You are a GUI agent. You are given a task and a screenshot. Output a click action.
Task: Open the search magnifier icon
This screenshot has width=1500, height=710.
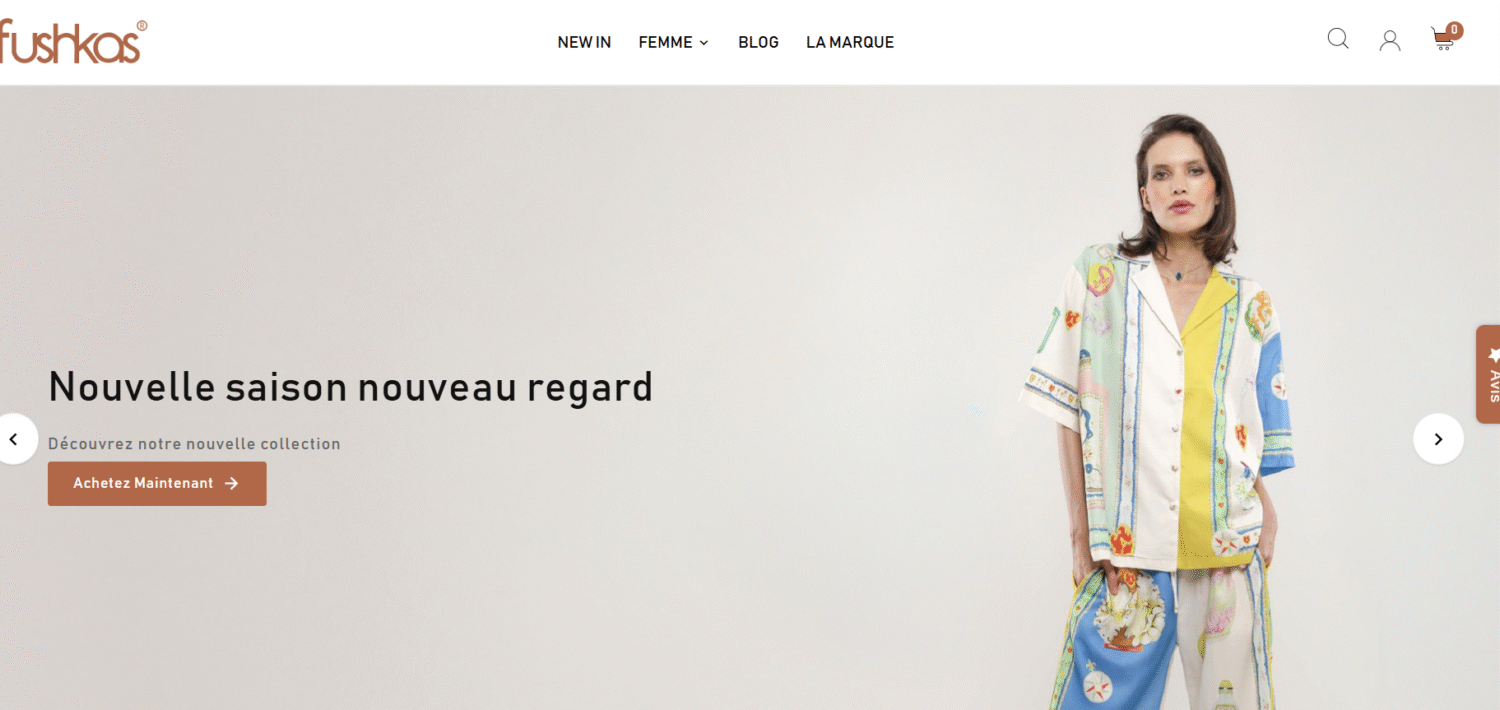pos(1338,39)
